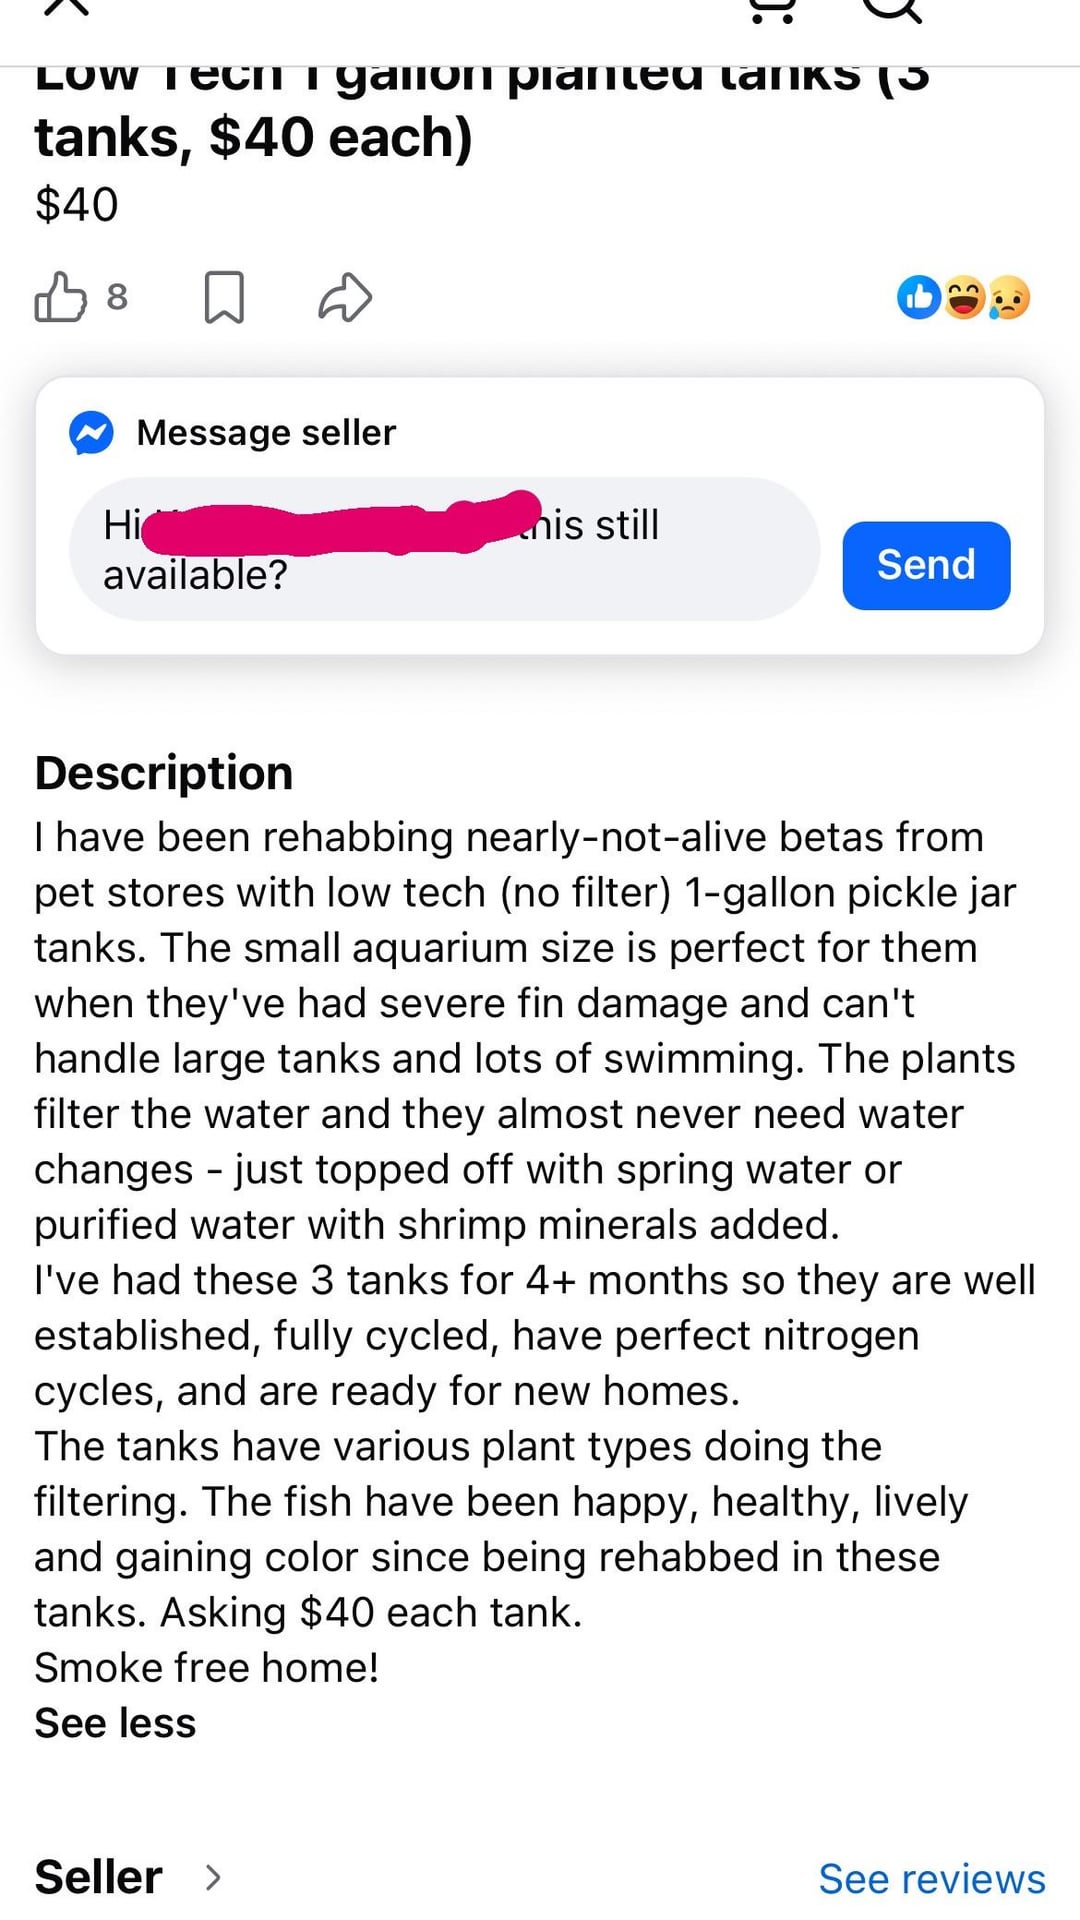Close the listing with the X icon
The image size is (1080, 1920).
[67, 8]
